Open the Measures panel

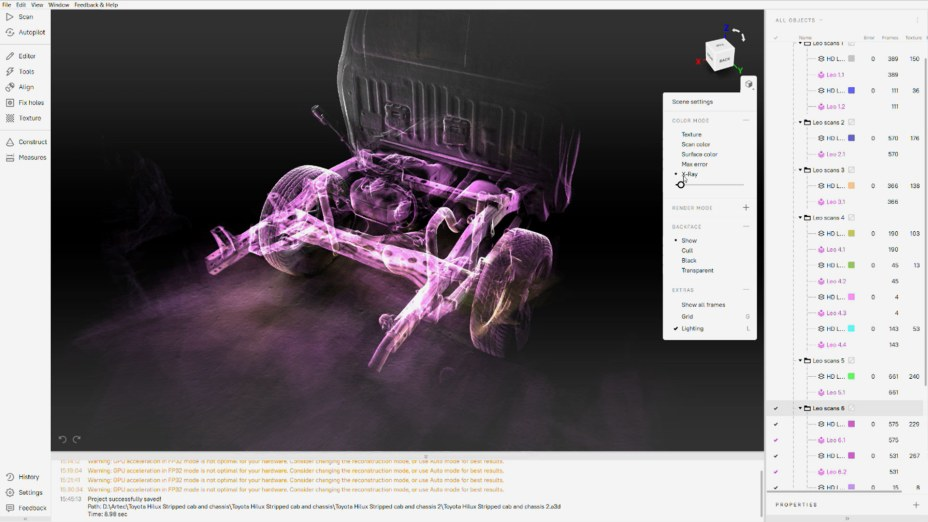(x=31, y=157)
